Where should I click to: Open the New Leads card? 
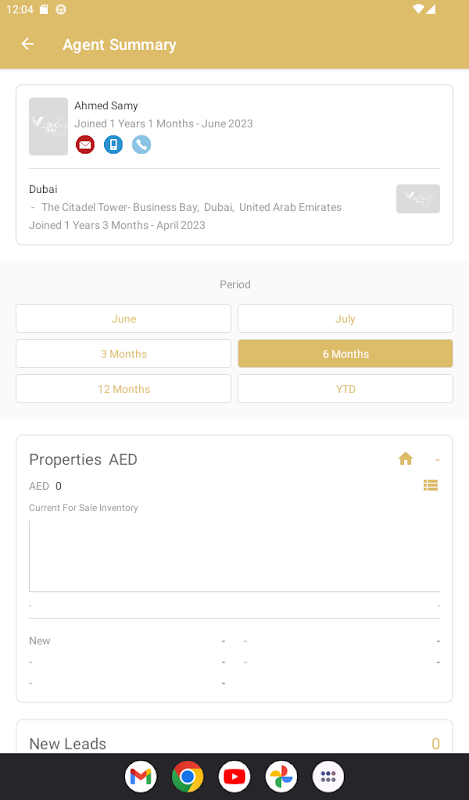(x=234, y=737)
